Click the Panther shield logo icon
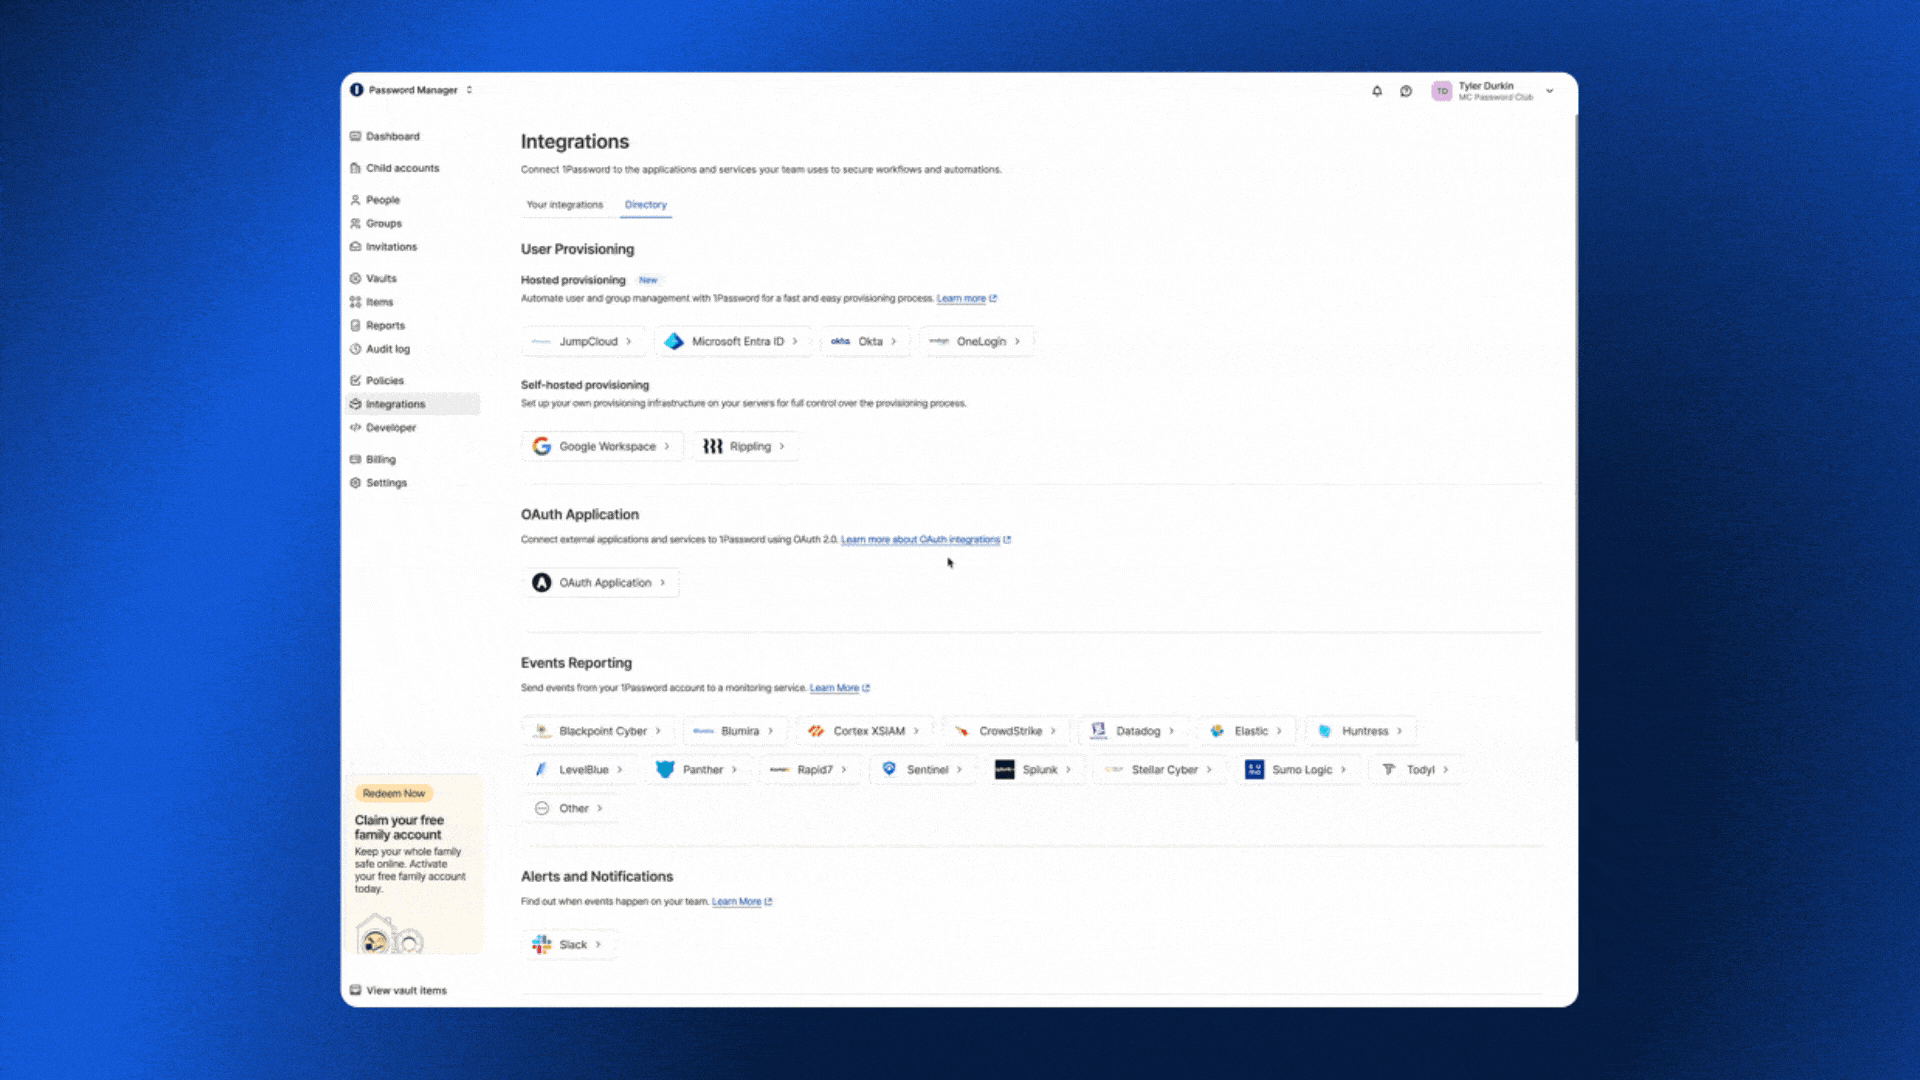This screenshot has height=1080, width=1920. (665, 769)
